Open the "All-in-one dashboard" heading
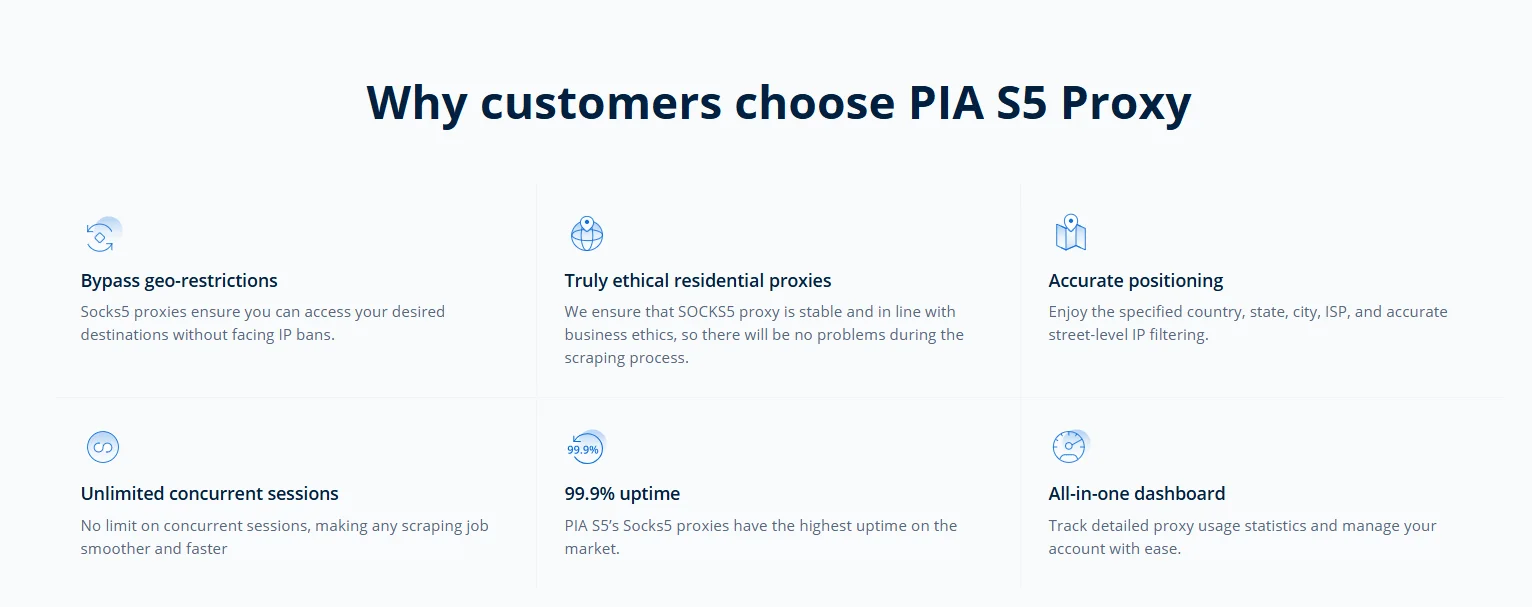Viewport: 1532px width, 607px height. click(x=1136, y=494)
